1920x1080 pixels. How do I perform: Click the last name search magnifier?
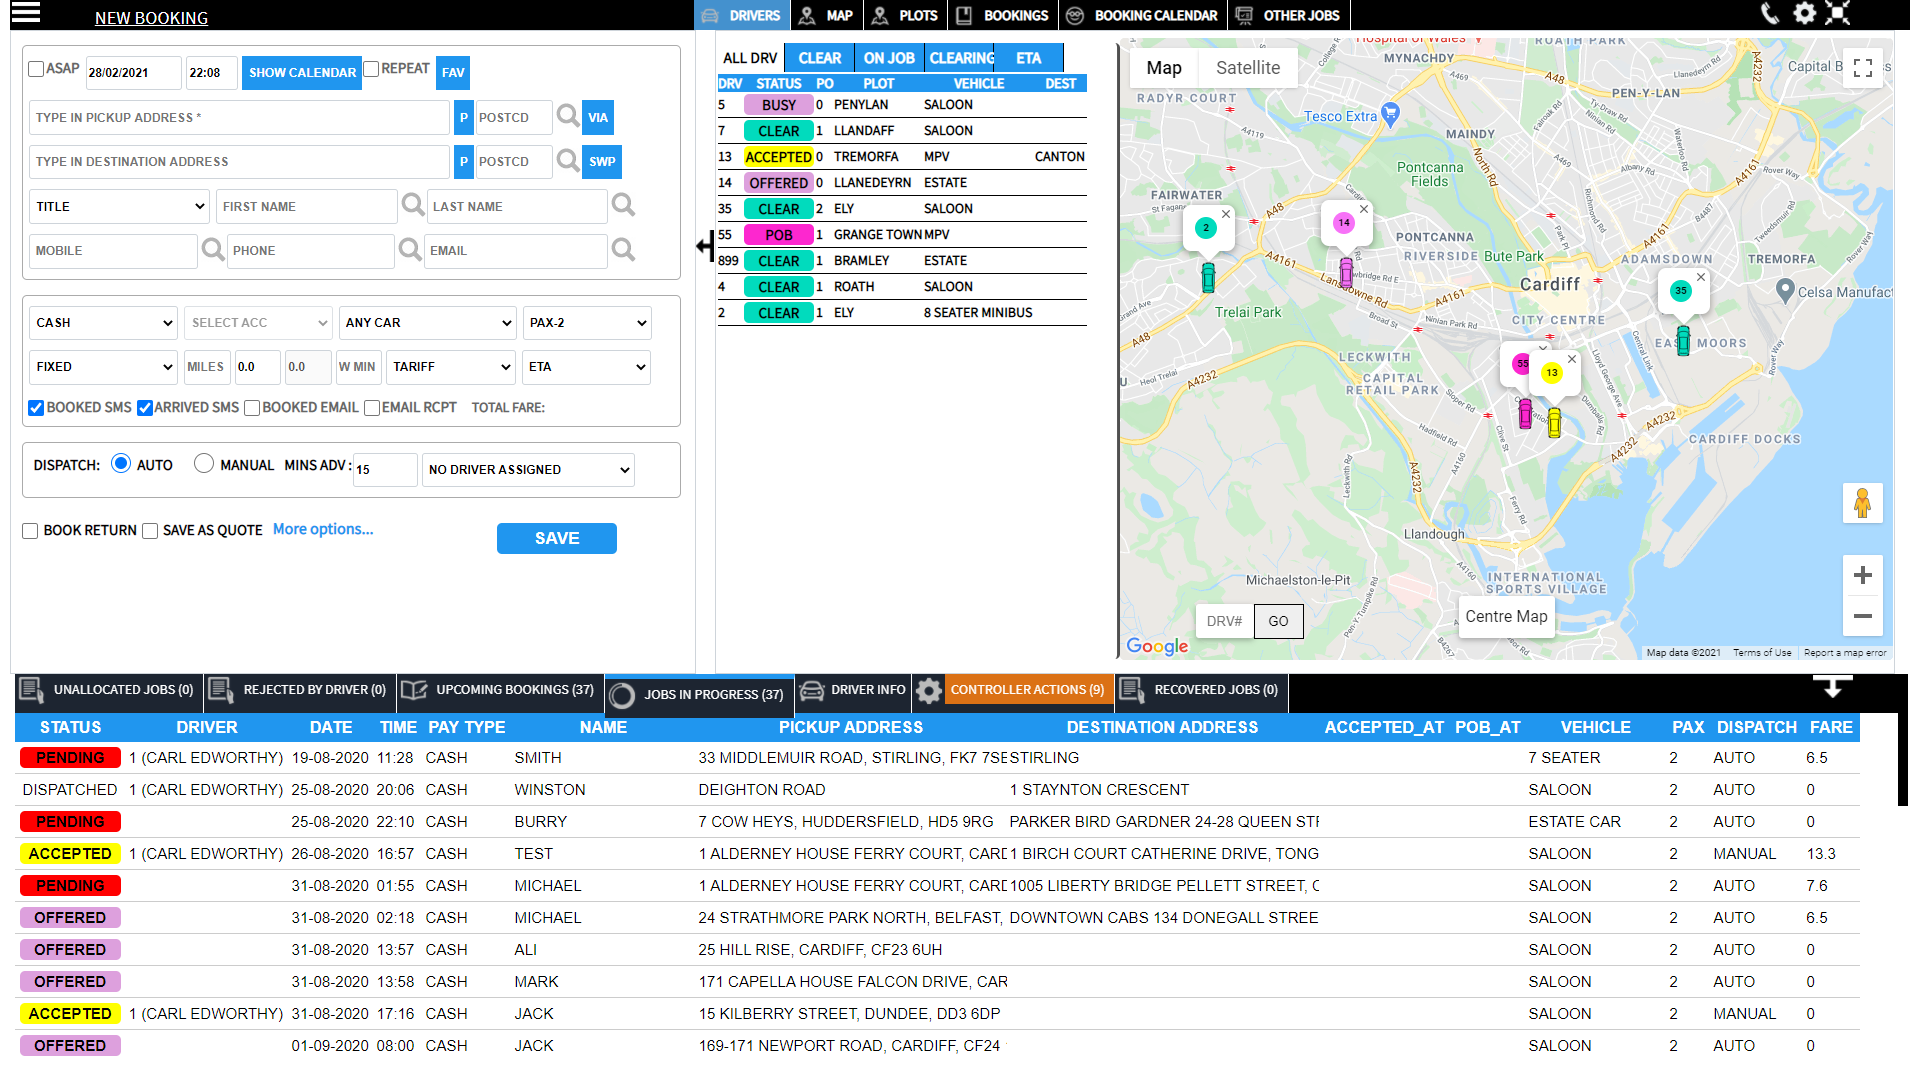pyautogui.click(x=623, y=205)
